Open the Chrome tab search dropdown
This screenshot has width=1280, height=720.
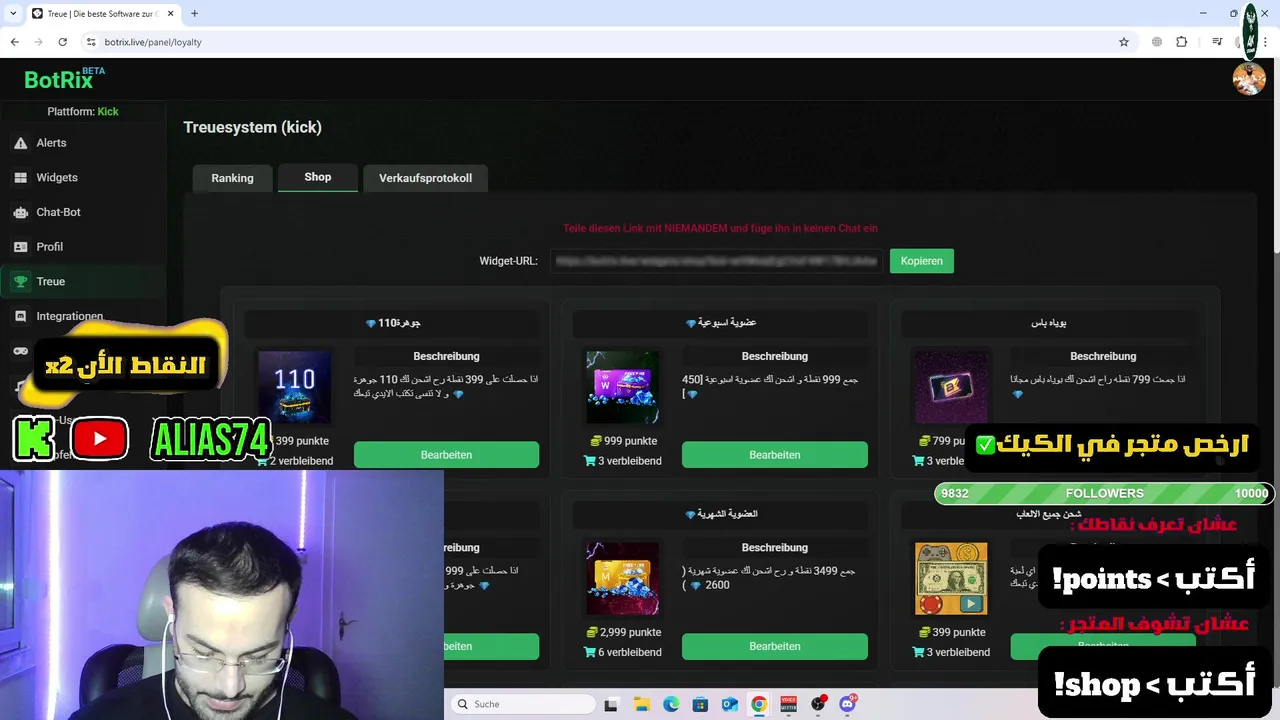tap(13, 13)
